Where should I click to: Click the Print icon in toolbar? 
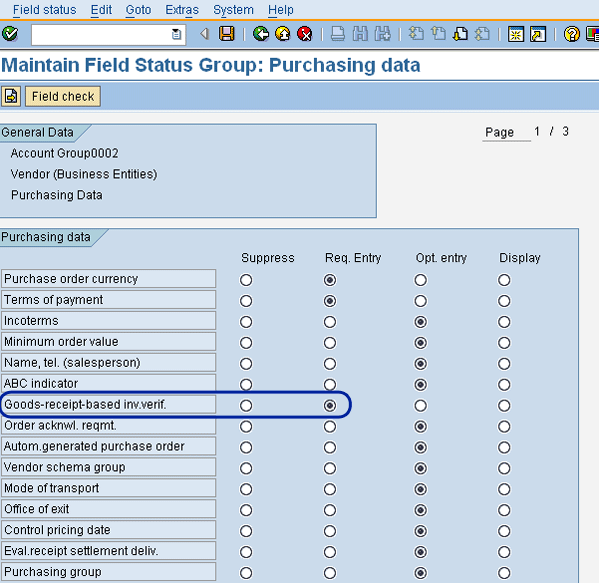coord(338,34)
